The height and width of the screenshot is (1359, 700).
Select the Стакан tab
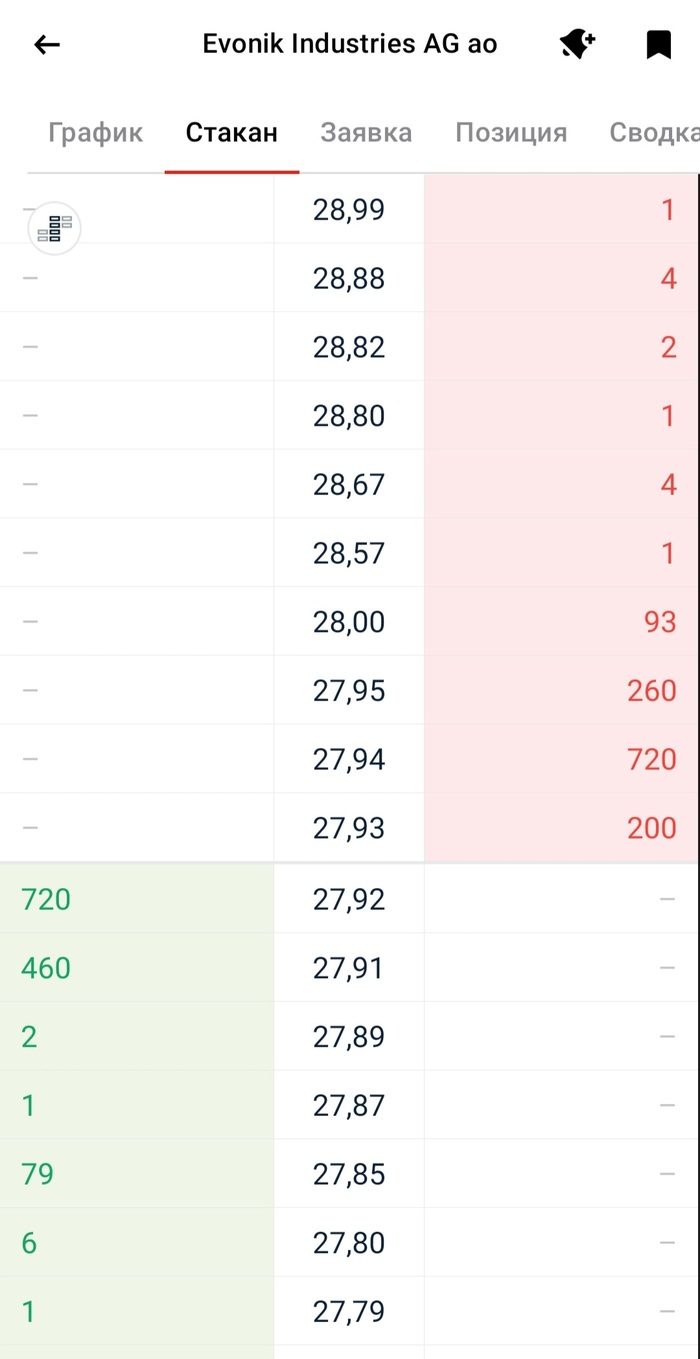232,133
